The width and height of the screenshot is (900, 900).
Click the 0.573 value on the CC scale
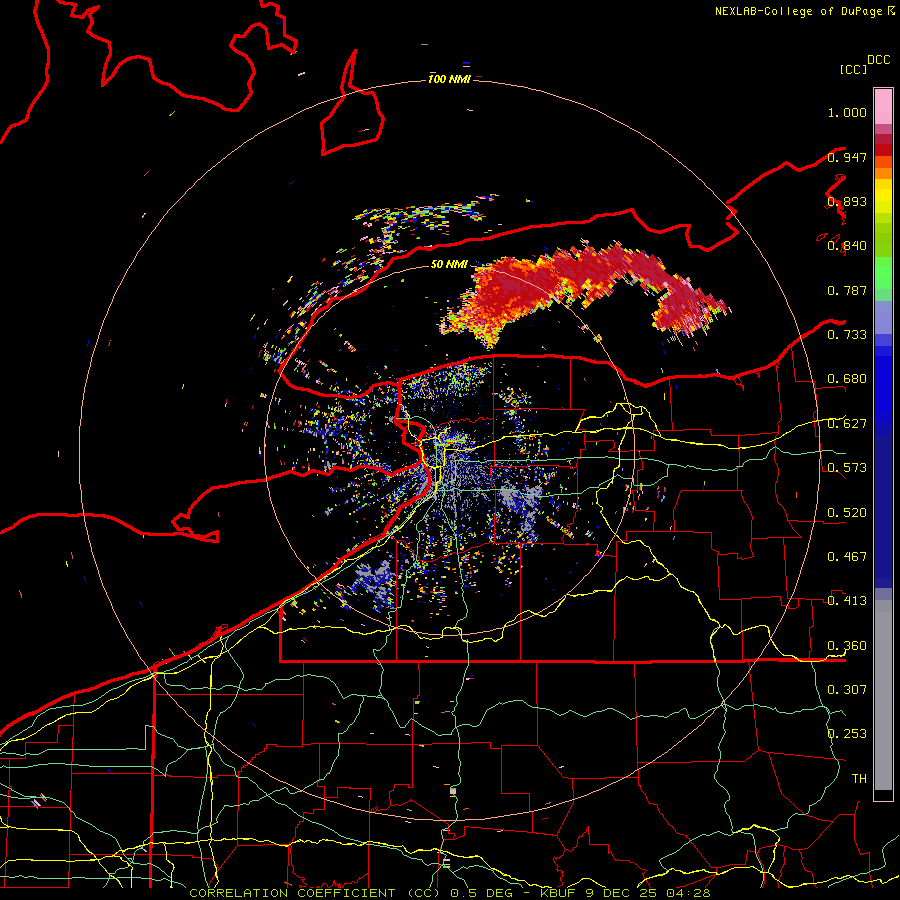click(847, 468)
